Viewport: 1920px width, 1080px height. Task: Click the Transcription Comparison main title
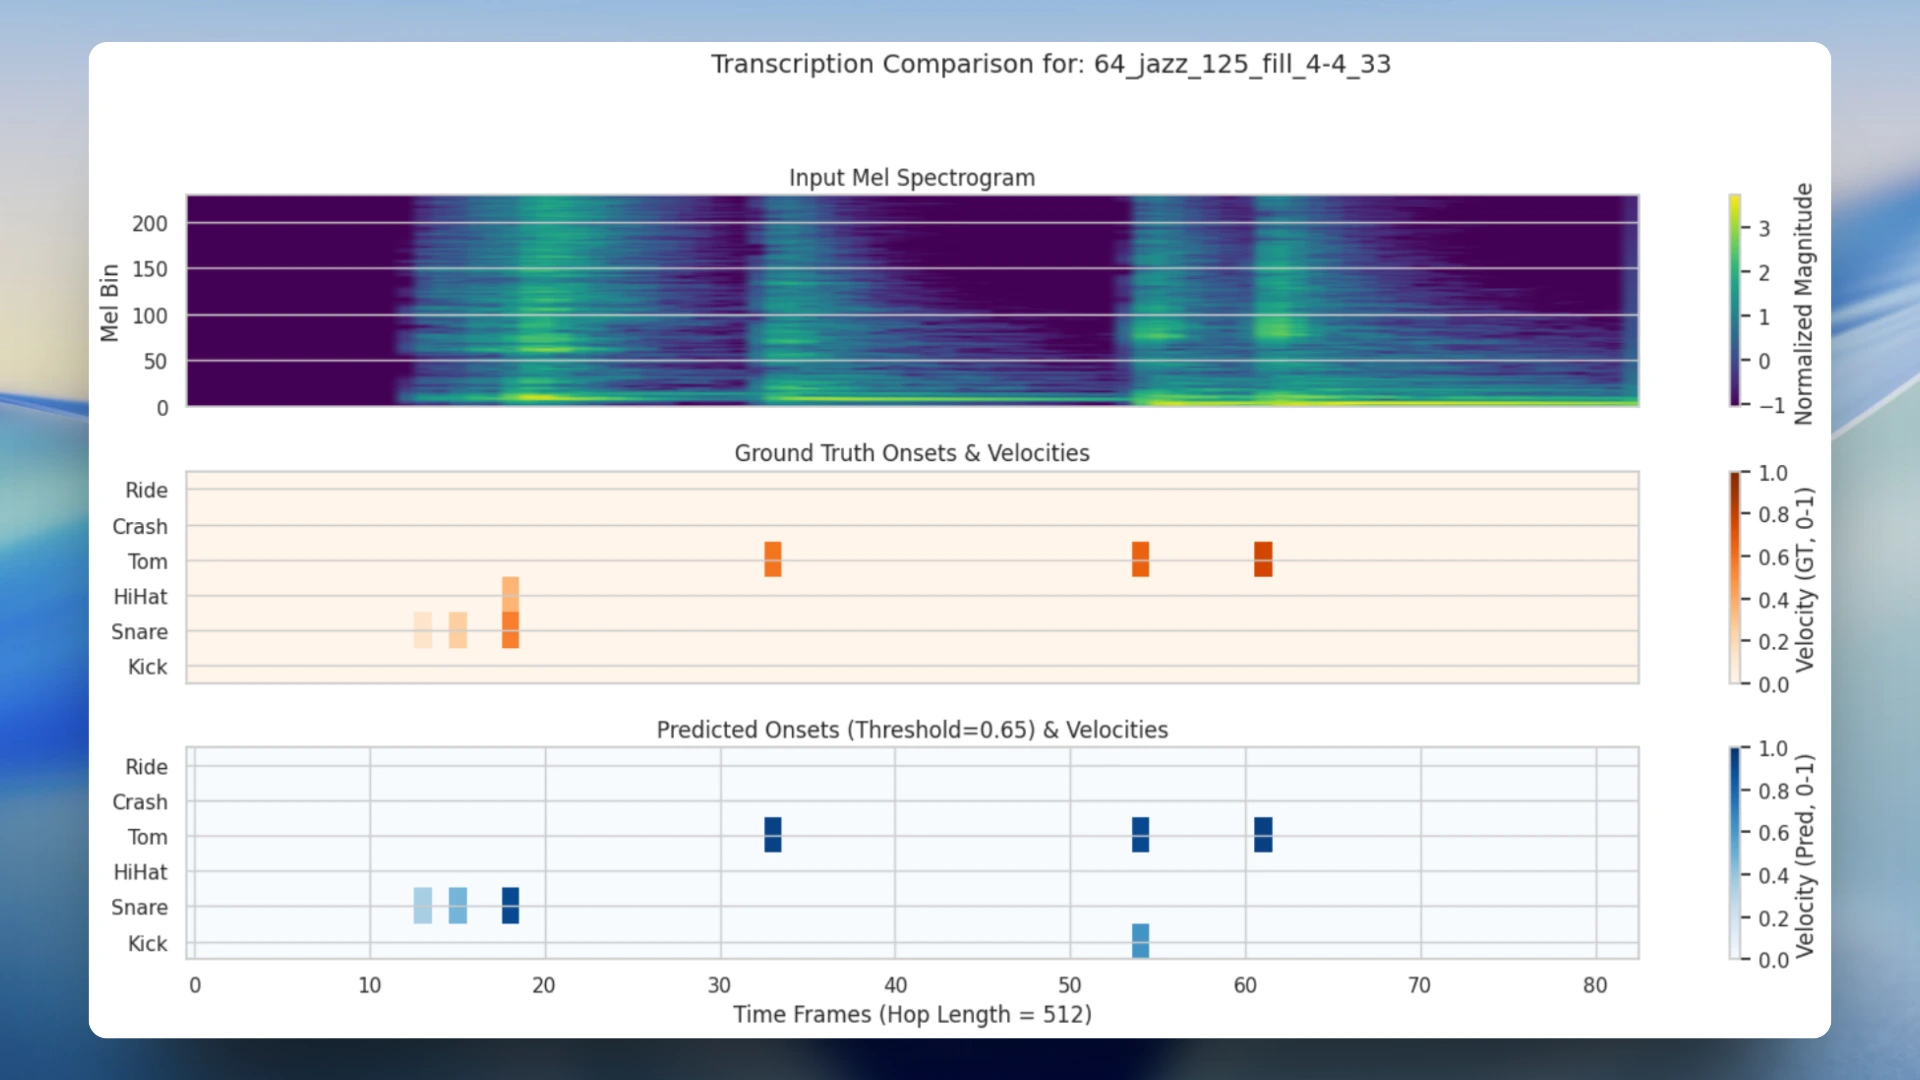[x=1050, y=64]
